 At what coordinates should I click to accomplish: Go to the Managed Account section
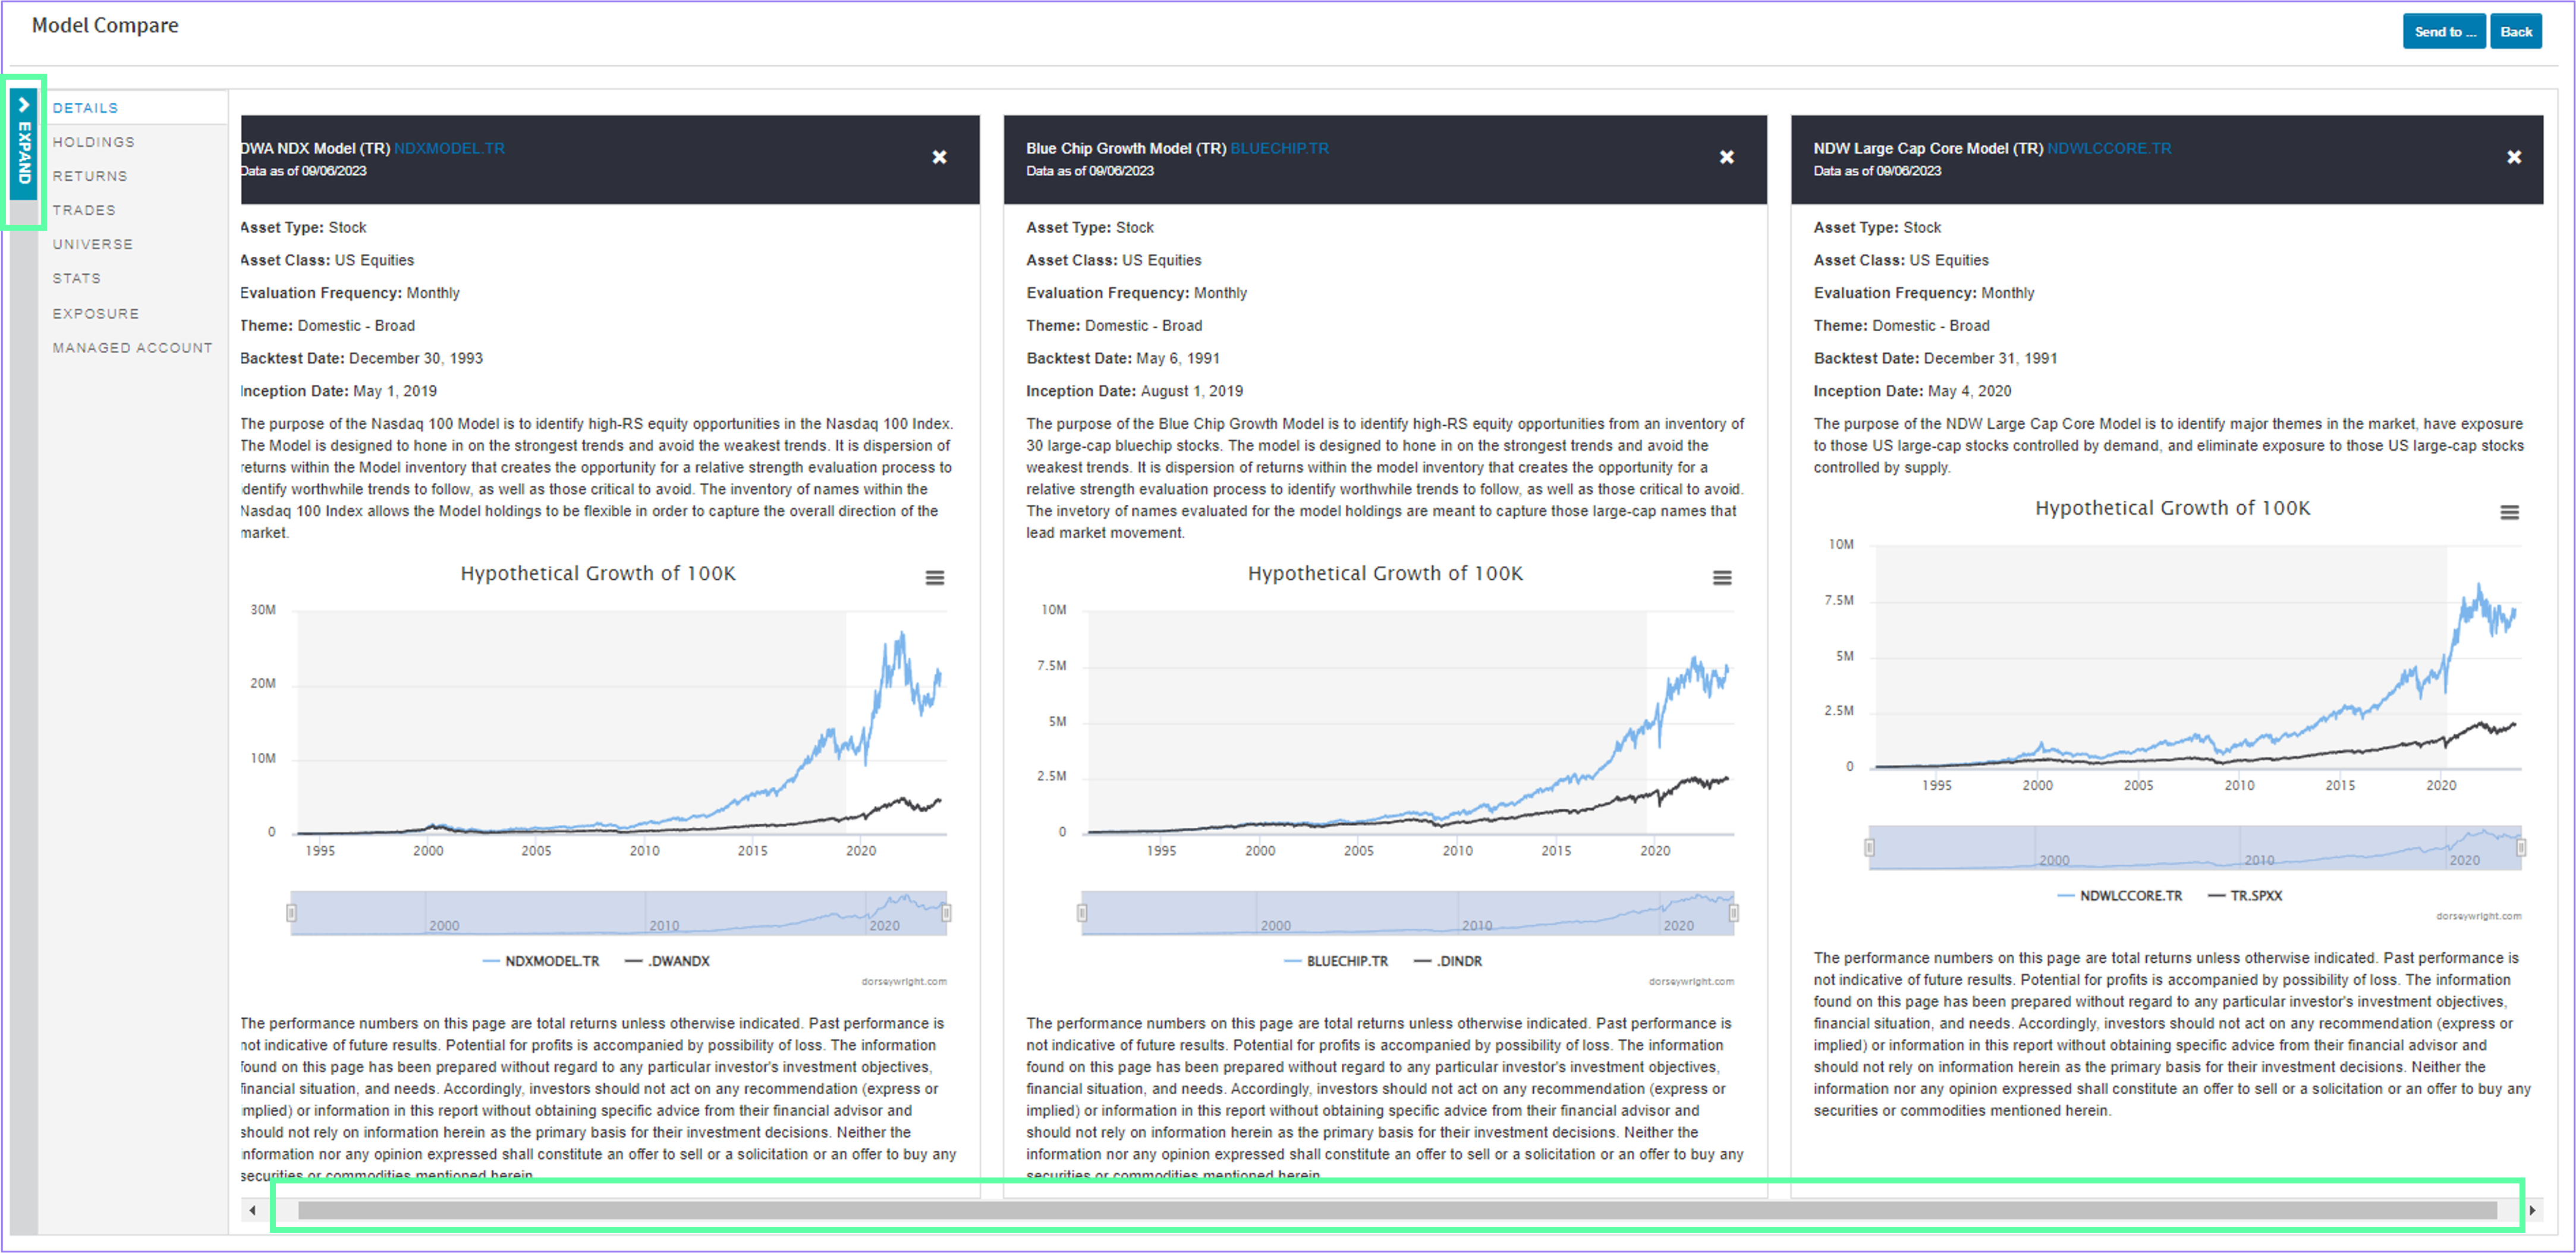(x=132, y=348)
